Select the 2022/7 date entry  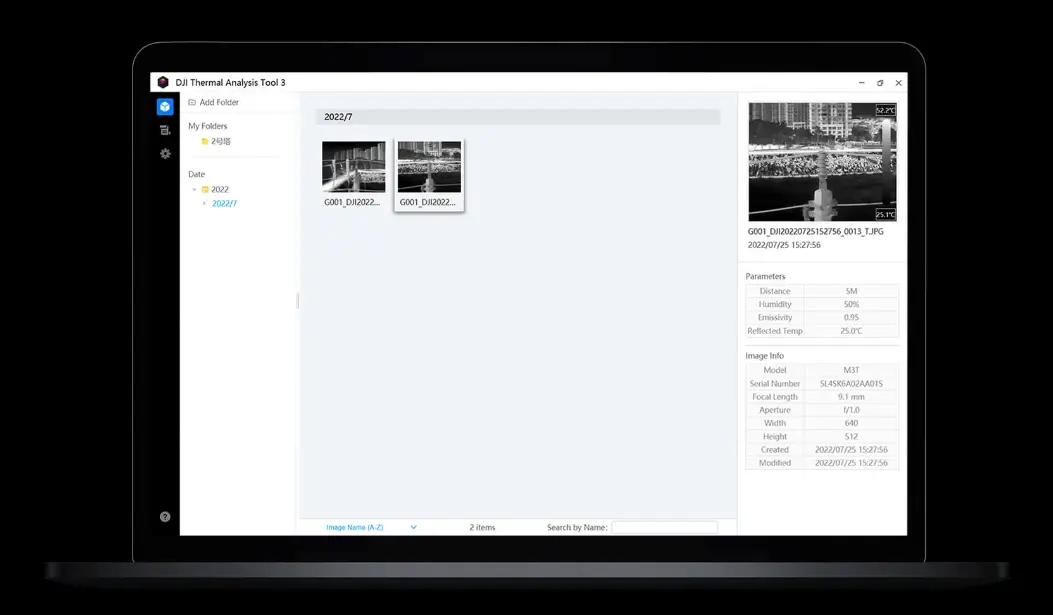coord(225,204)
